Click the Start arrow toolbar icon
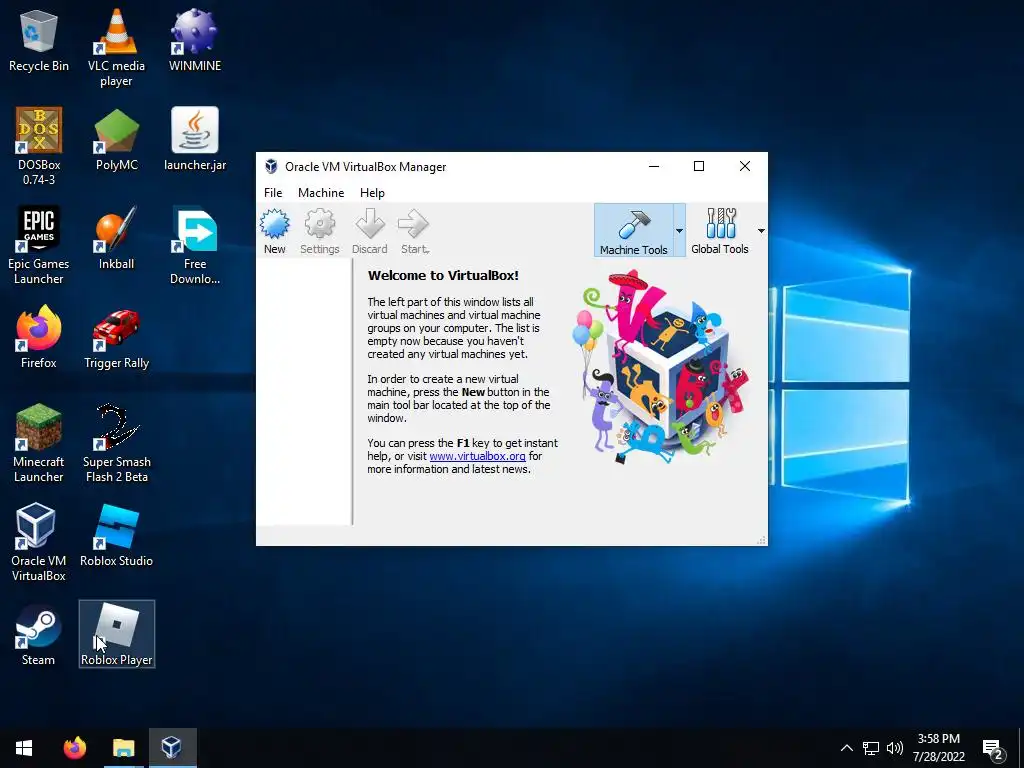The width and height of the screenshot is (1024, 768). (x=415, y=231)
